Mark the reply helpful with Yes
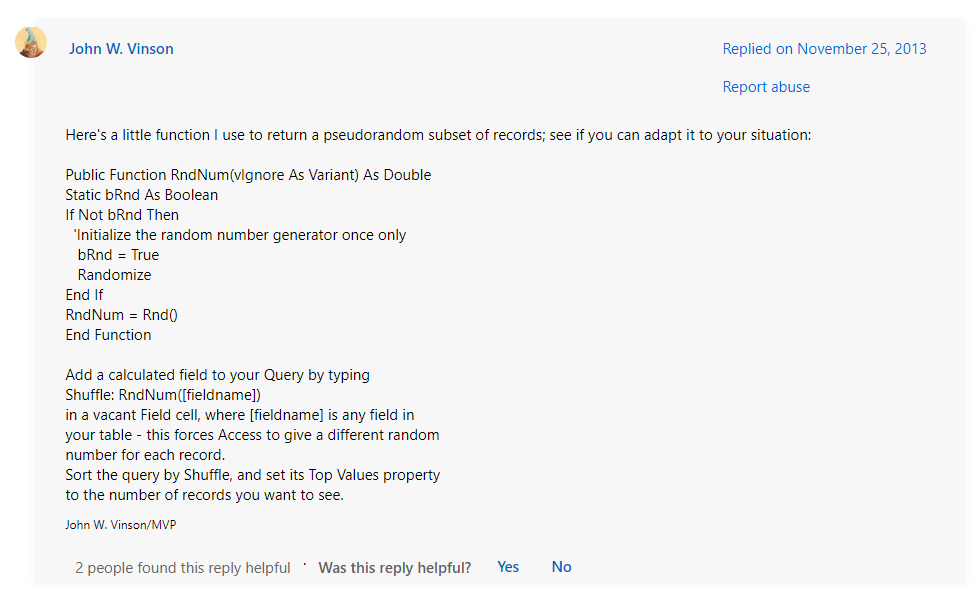 (x=508, y=567)
